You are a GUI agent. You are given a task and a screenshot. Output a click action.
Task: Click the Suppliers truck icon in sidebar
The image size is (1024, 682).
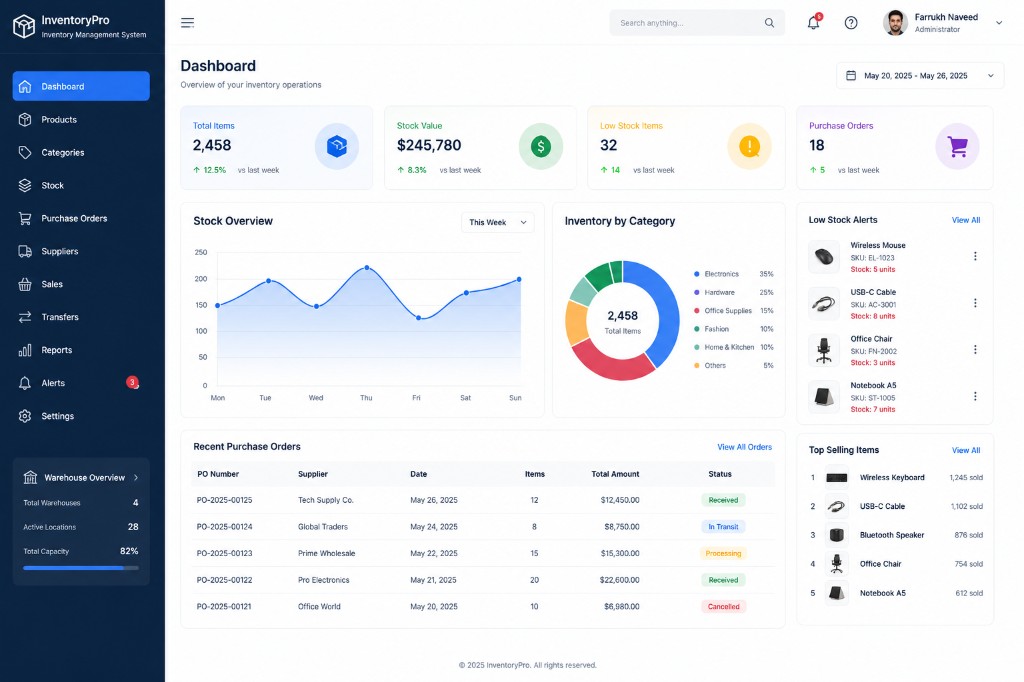click(25, 251)
